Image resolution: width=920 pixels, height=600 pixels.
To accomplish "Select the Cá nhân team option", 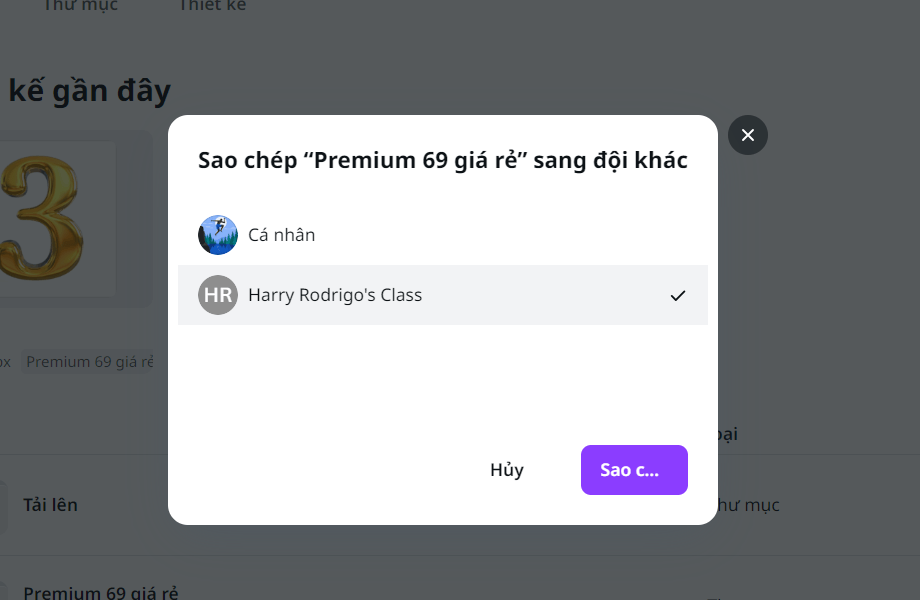I will click(281, 235).
